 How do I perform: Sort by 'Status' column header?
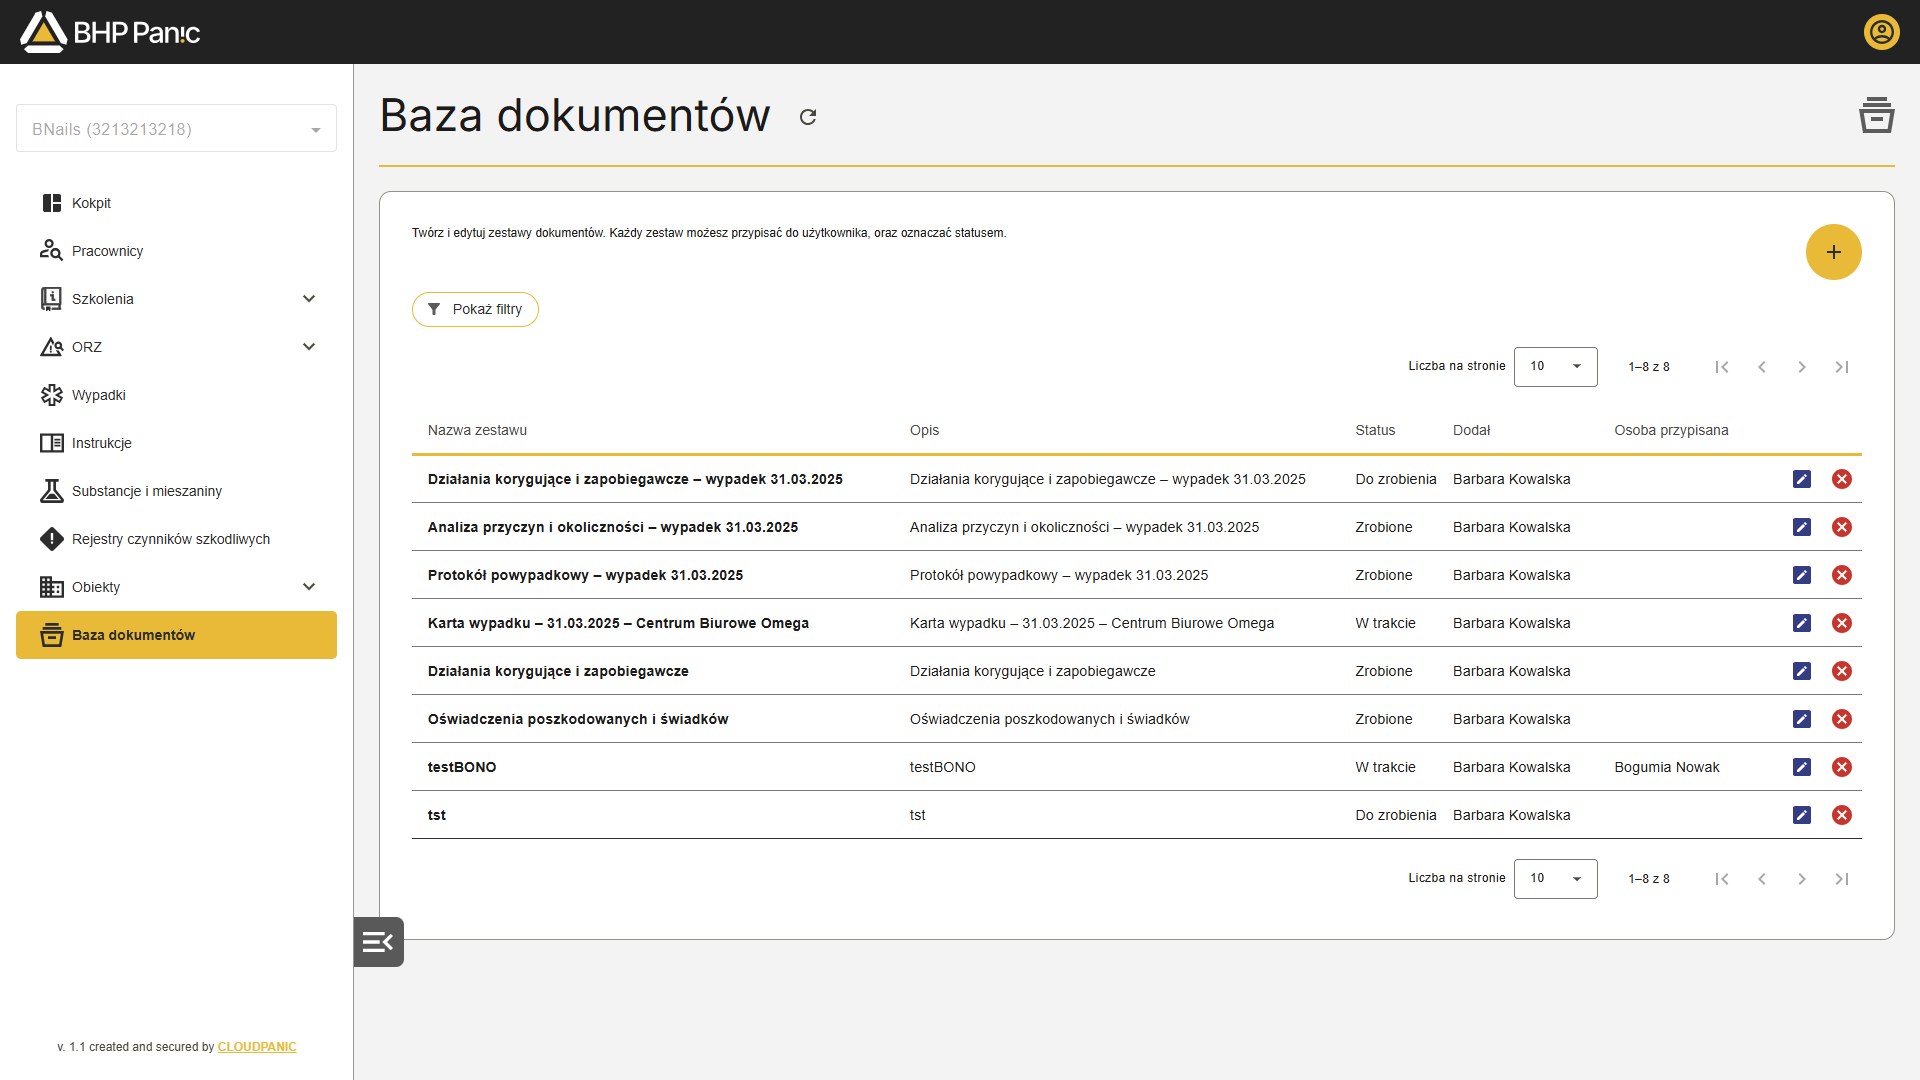pos(1375,430)
